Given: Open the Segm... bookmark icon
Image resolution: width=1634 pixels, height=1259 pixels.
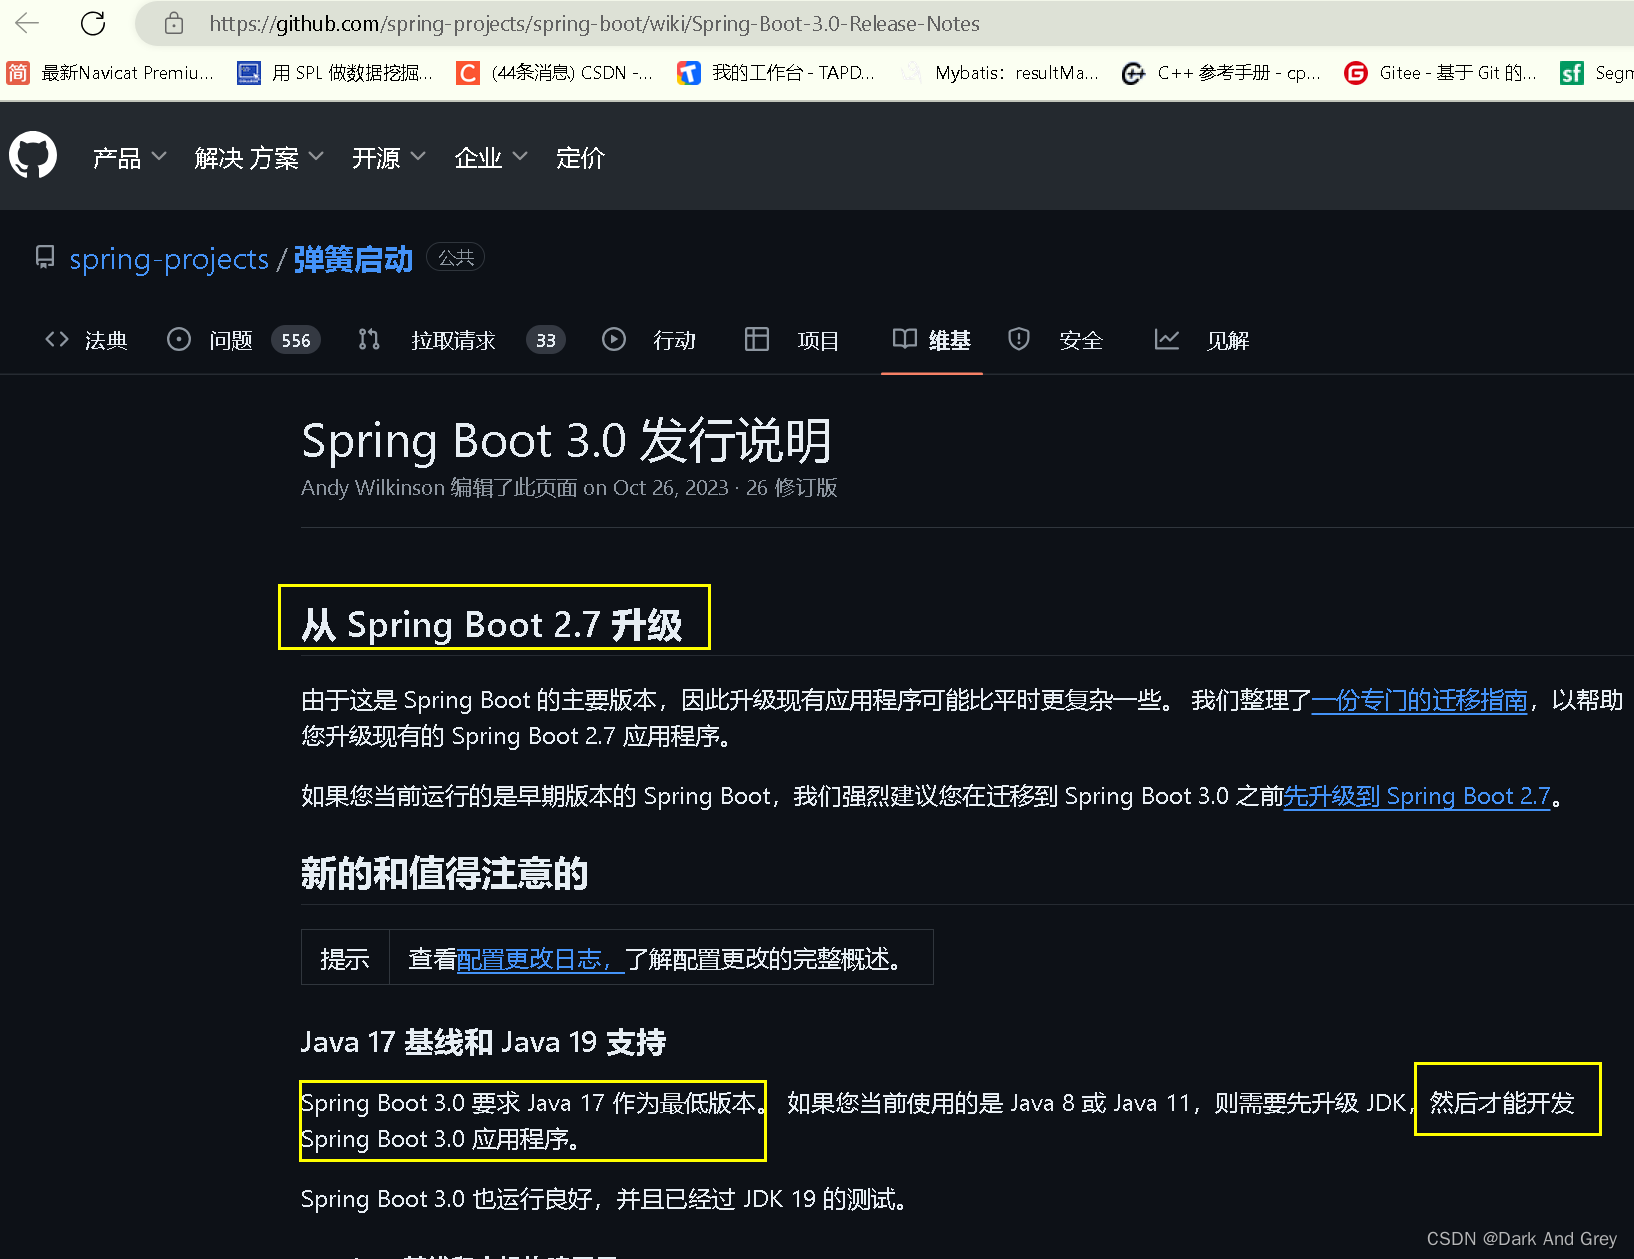Looking at the screenshot, I should 1572,72.
